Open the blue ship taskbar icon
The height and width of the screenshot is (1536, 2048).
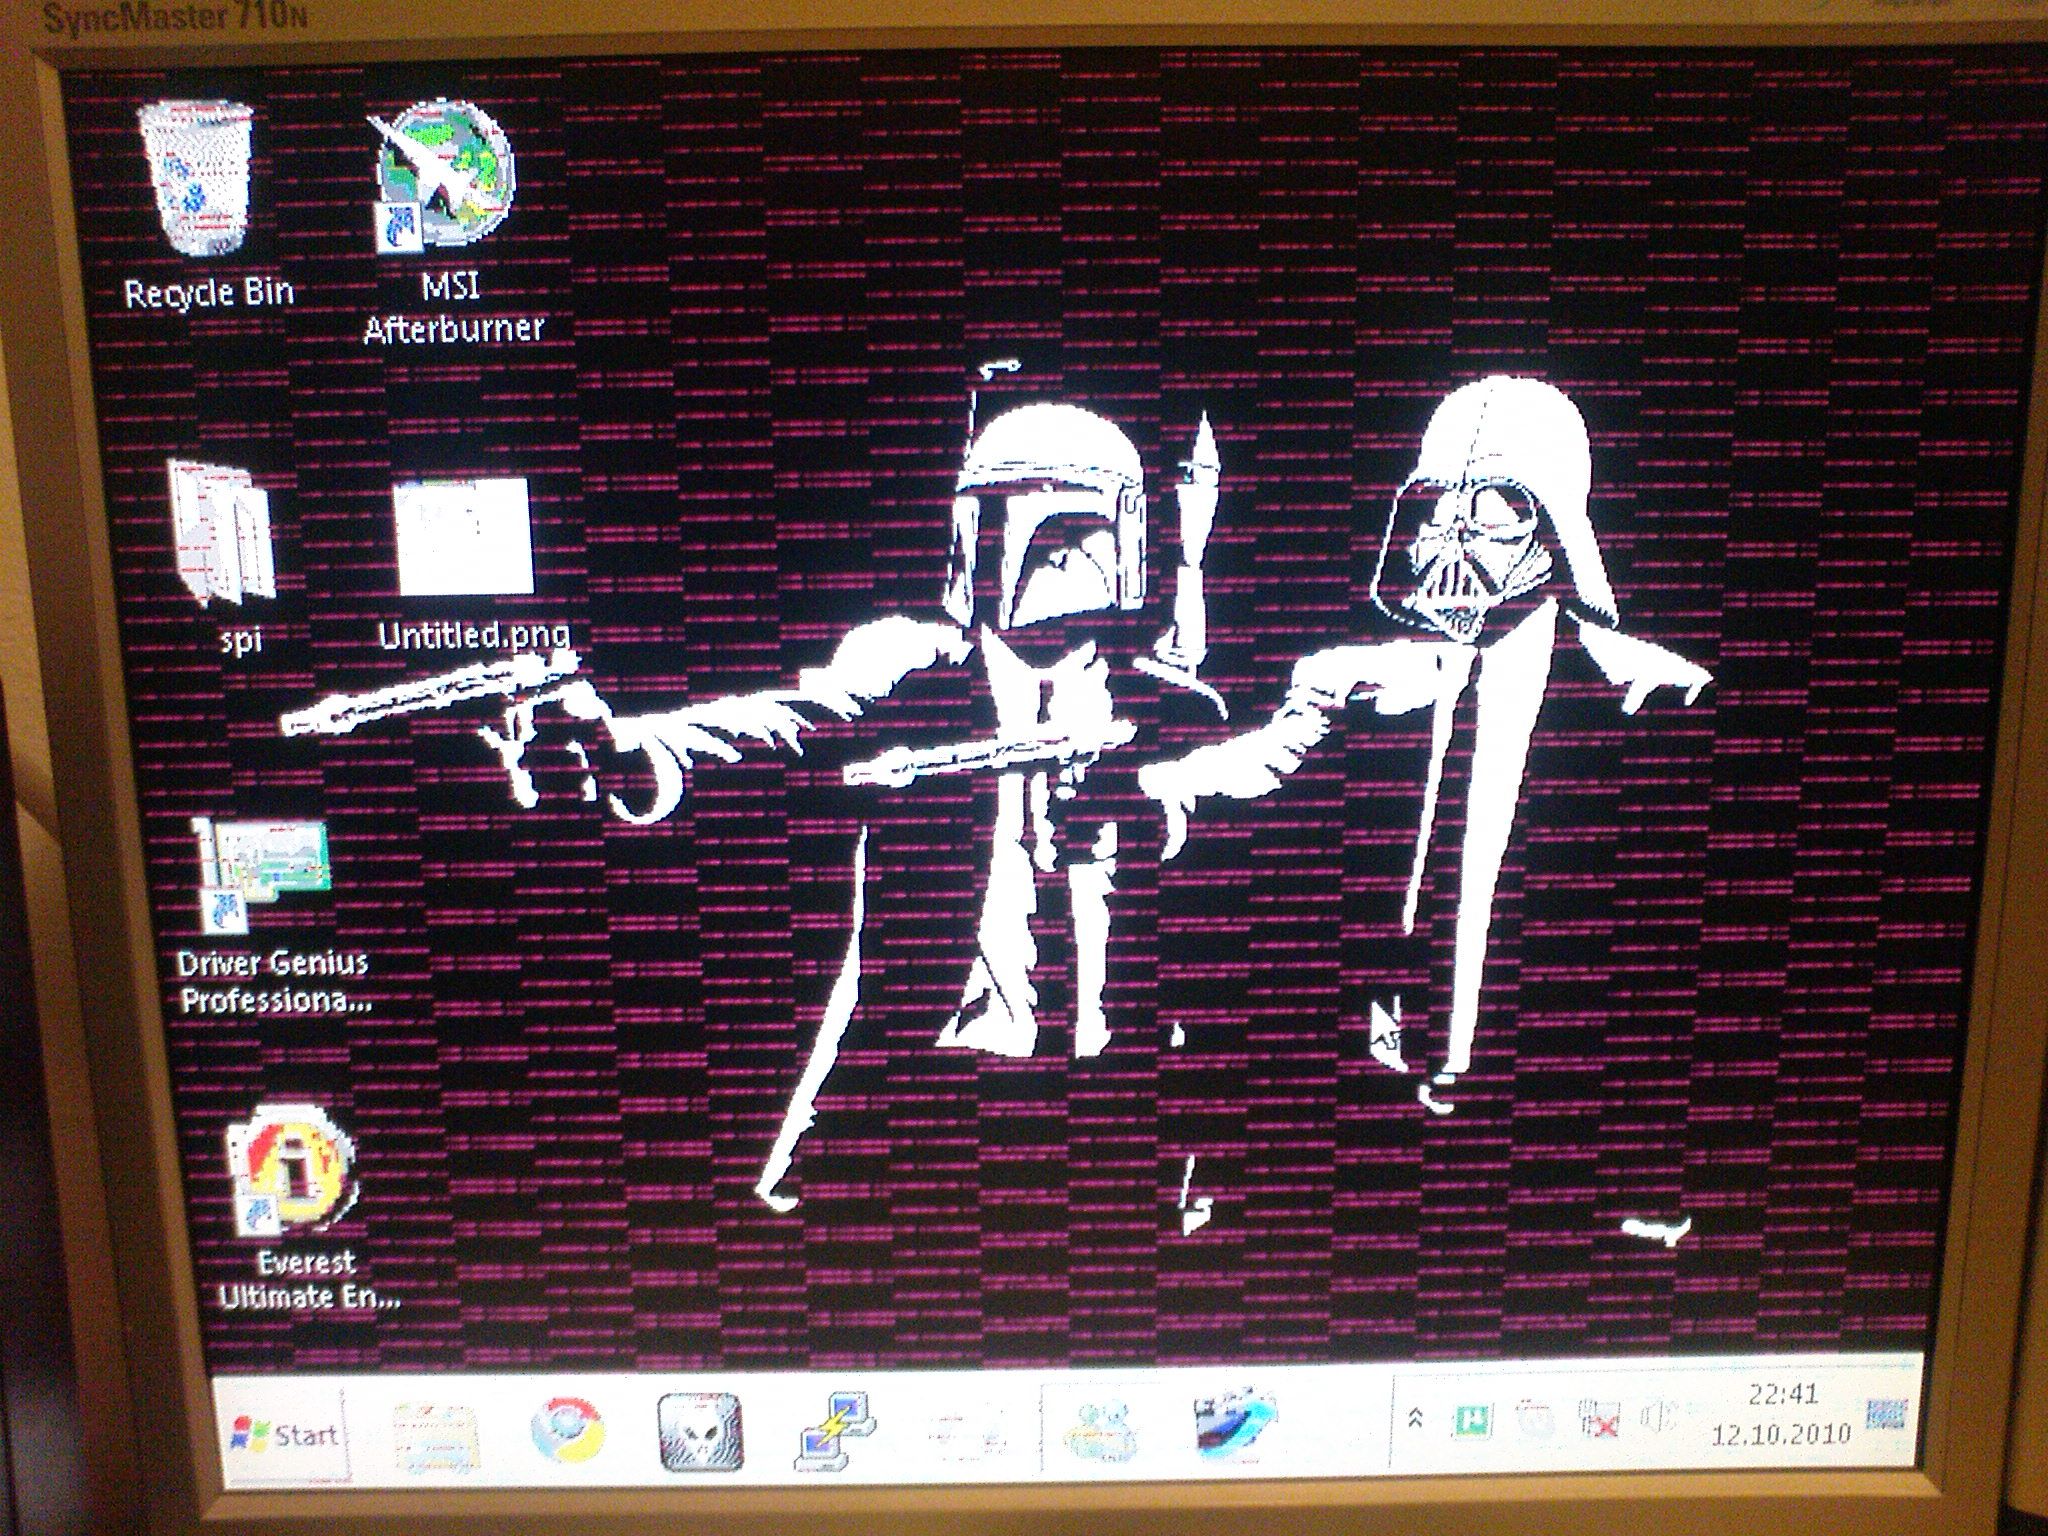click(1237, 1425)
